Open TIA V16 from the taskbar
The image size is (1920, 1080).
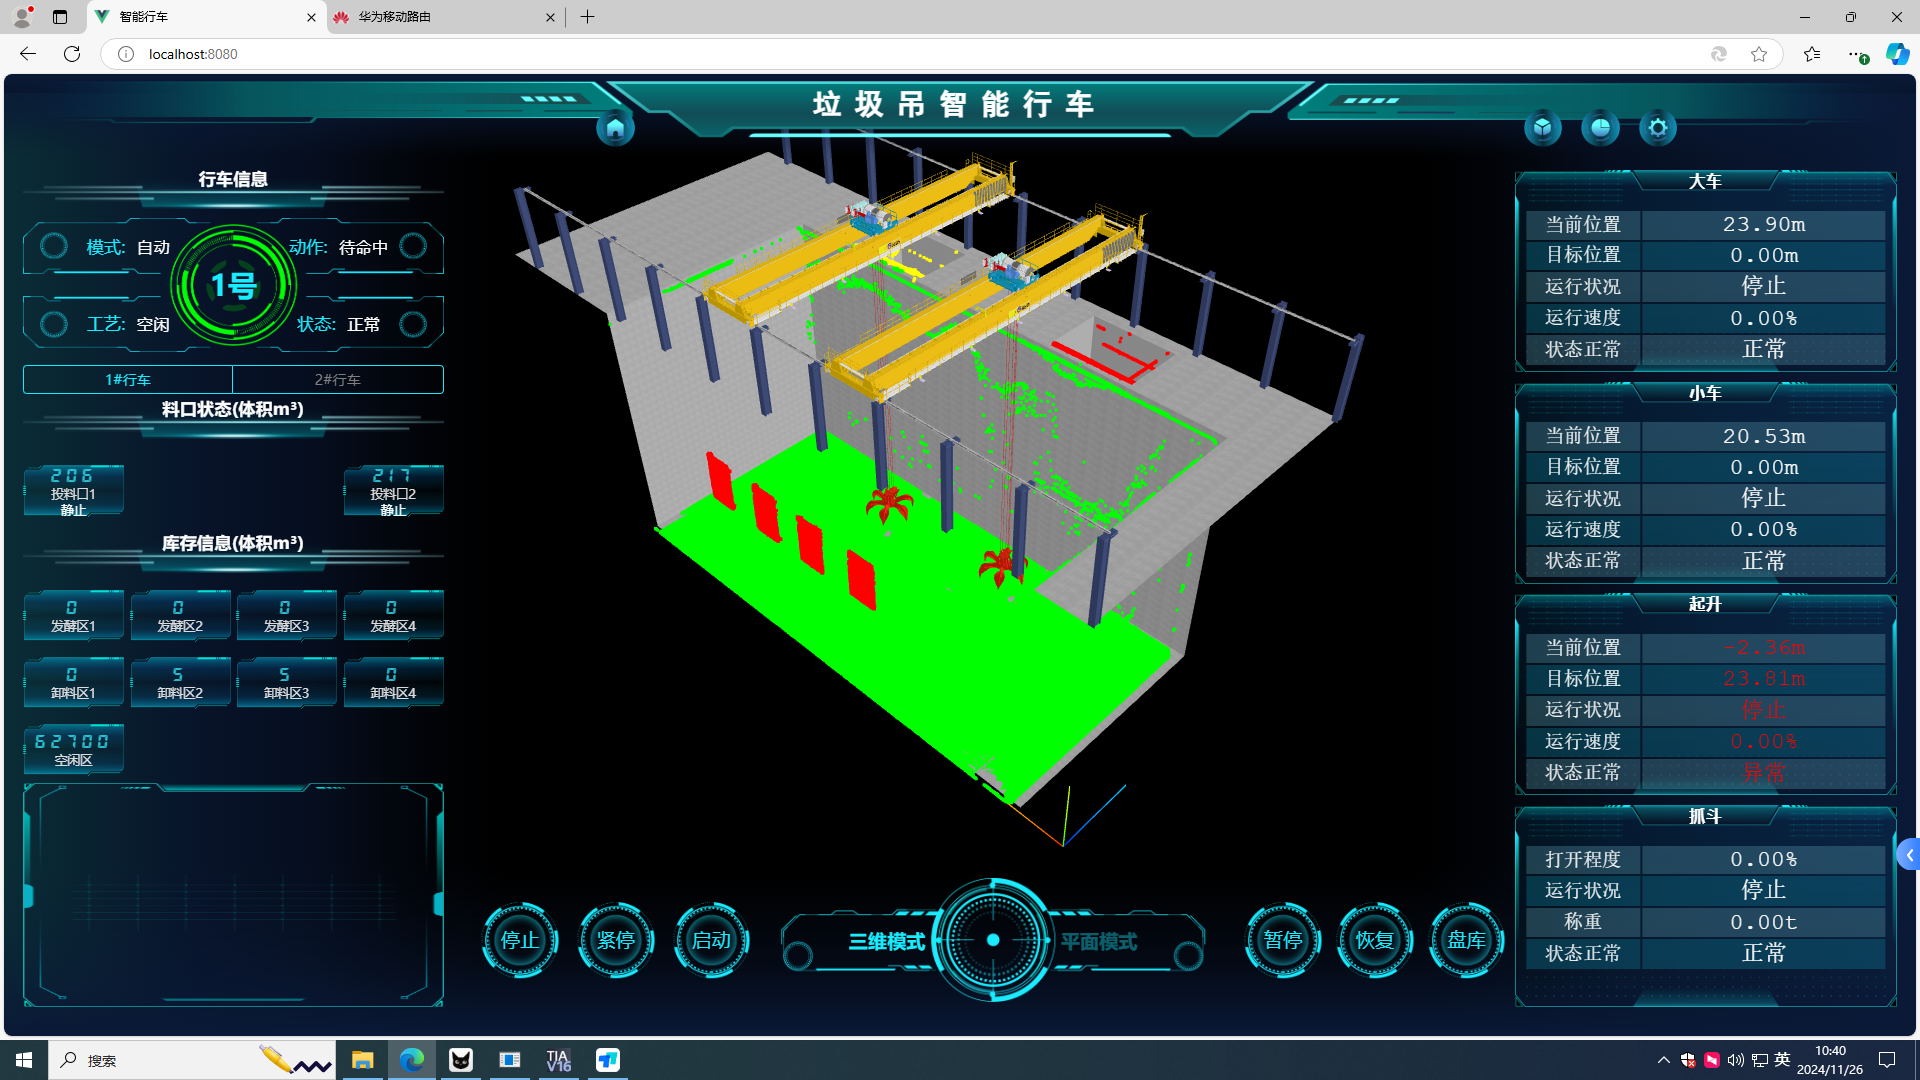coord(558,1060)
